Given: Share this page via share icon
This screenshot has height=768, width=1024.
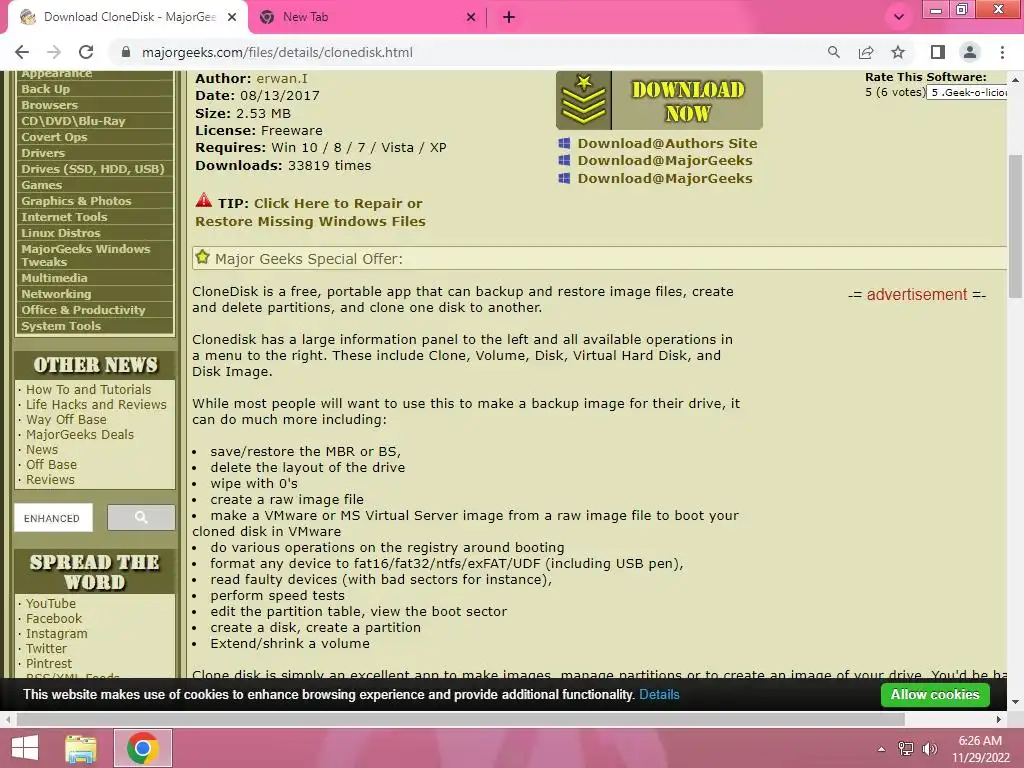Looking at the screenshot, I should (x=866, y=52).
